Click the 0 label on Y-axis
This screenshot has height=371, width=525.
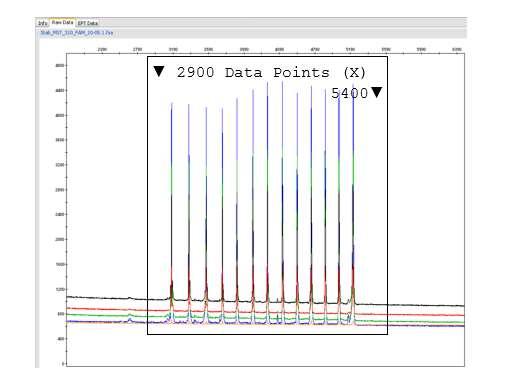[63, 364]
